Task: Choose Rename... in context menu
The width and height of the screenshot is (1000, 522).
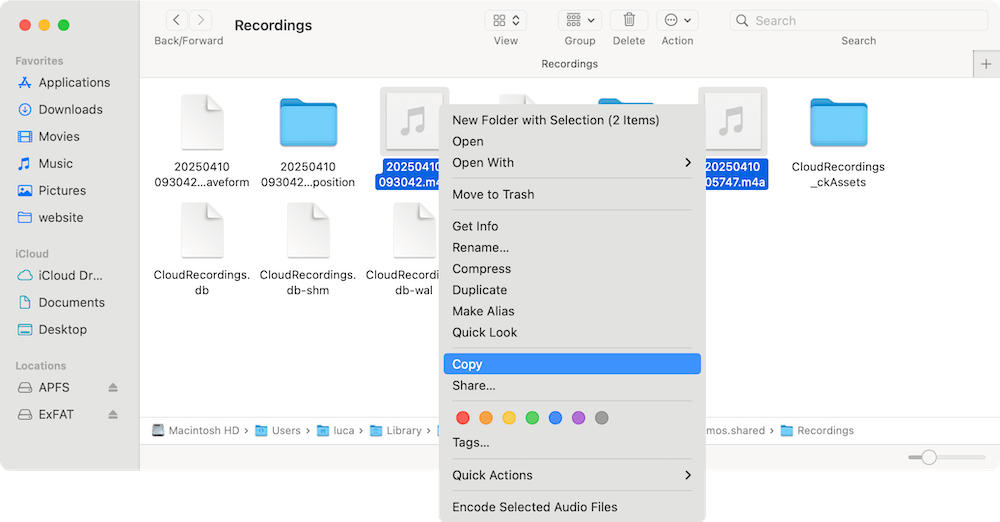Action: pyautogui.click(x=572, y=248)
